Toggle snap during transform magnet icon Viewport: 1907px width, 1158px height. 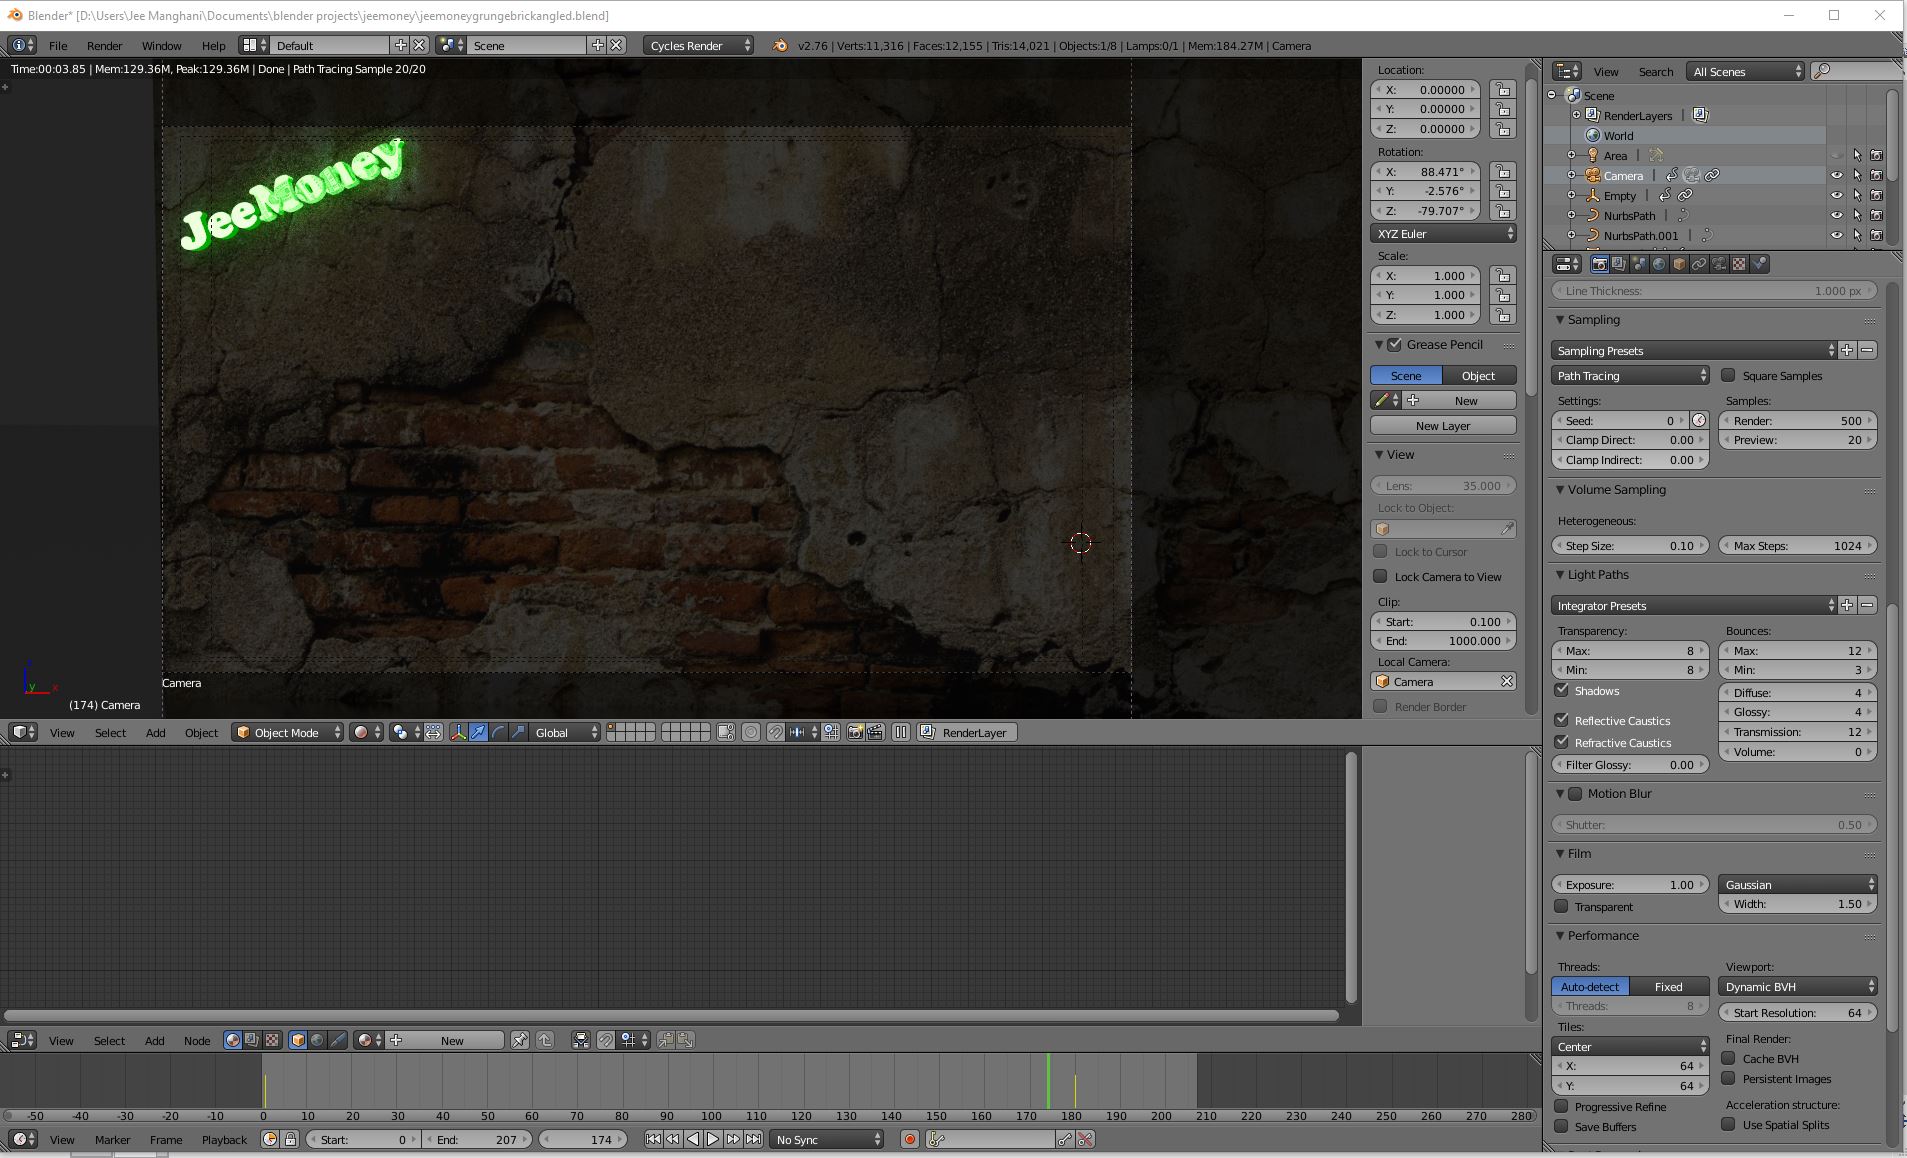coord(775,733)
